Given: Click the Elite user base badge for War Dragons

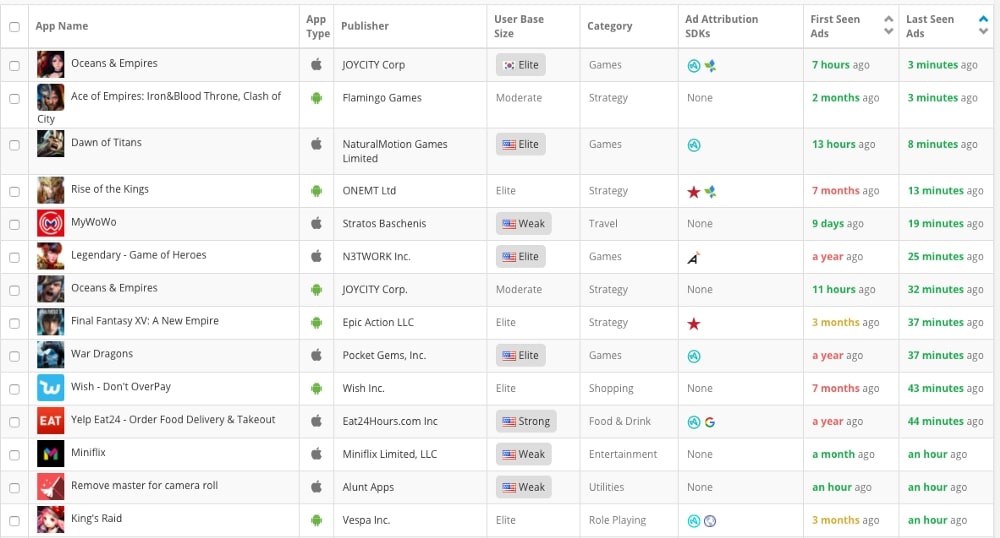Looking at the screenshot, I should click(x=520, y=355).
